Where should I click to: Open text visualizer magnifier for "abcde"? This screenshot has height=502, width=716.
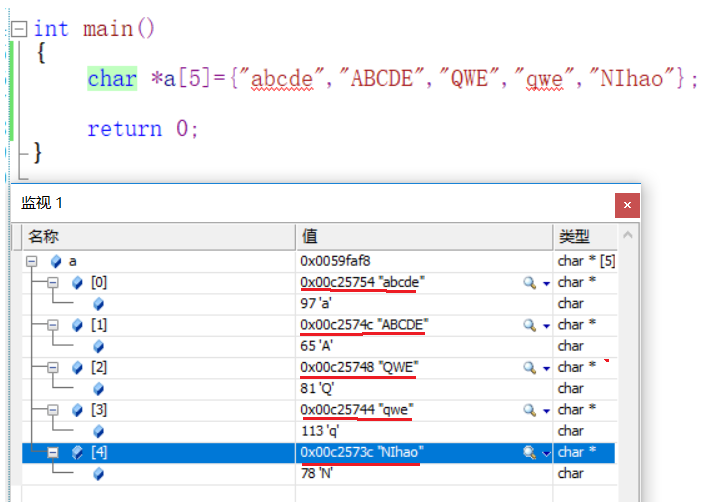pos(529,283)
